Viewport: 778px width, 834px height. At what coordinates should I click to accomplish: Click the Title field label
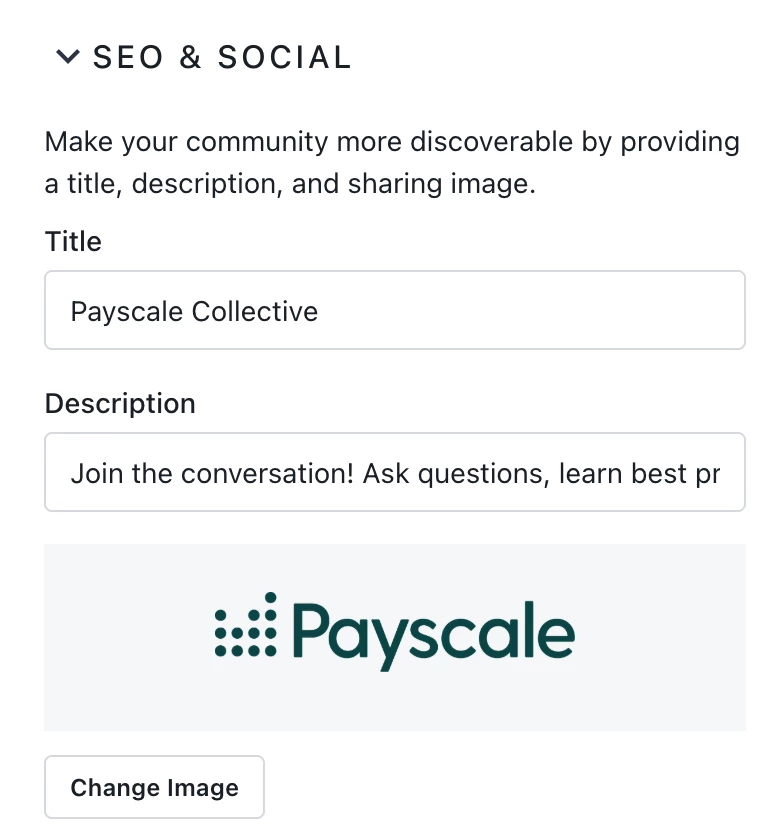coord(73,241)
